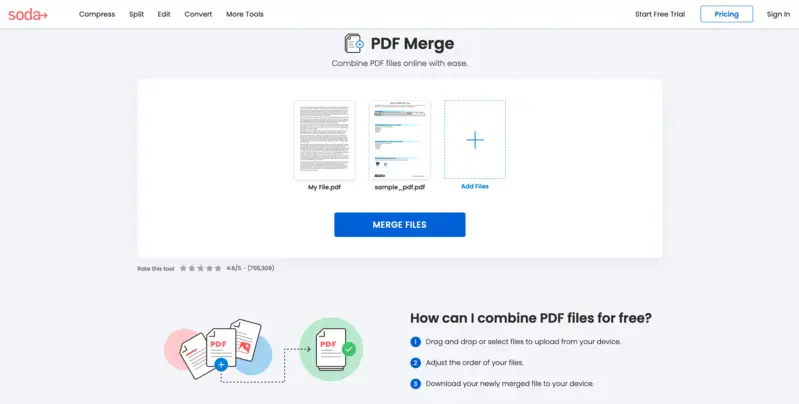This screenshot has height=404, width=799.
Task: Click the MERGE FILES button
Action: coord(400,225)
